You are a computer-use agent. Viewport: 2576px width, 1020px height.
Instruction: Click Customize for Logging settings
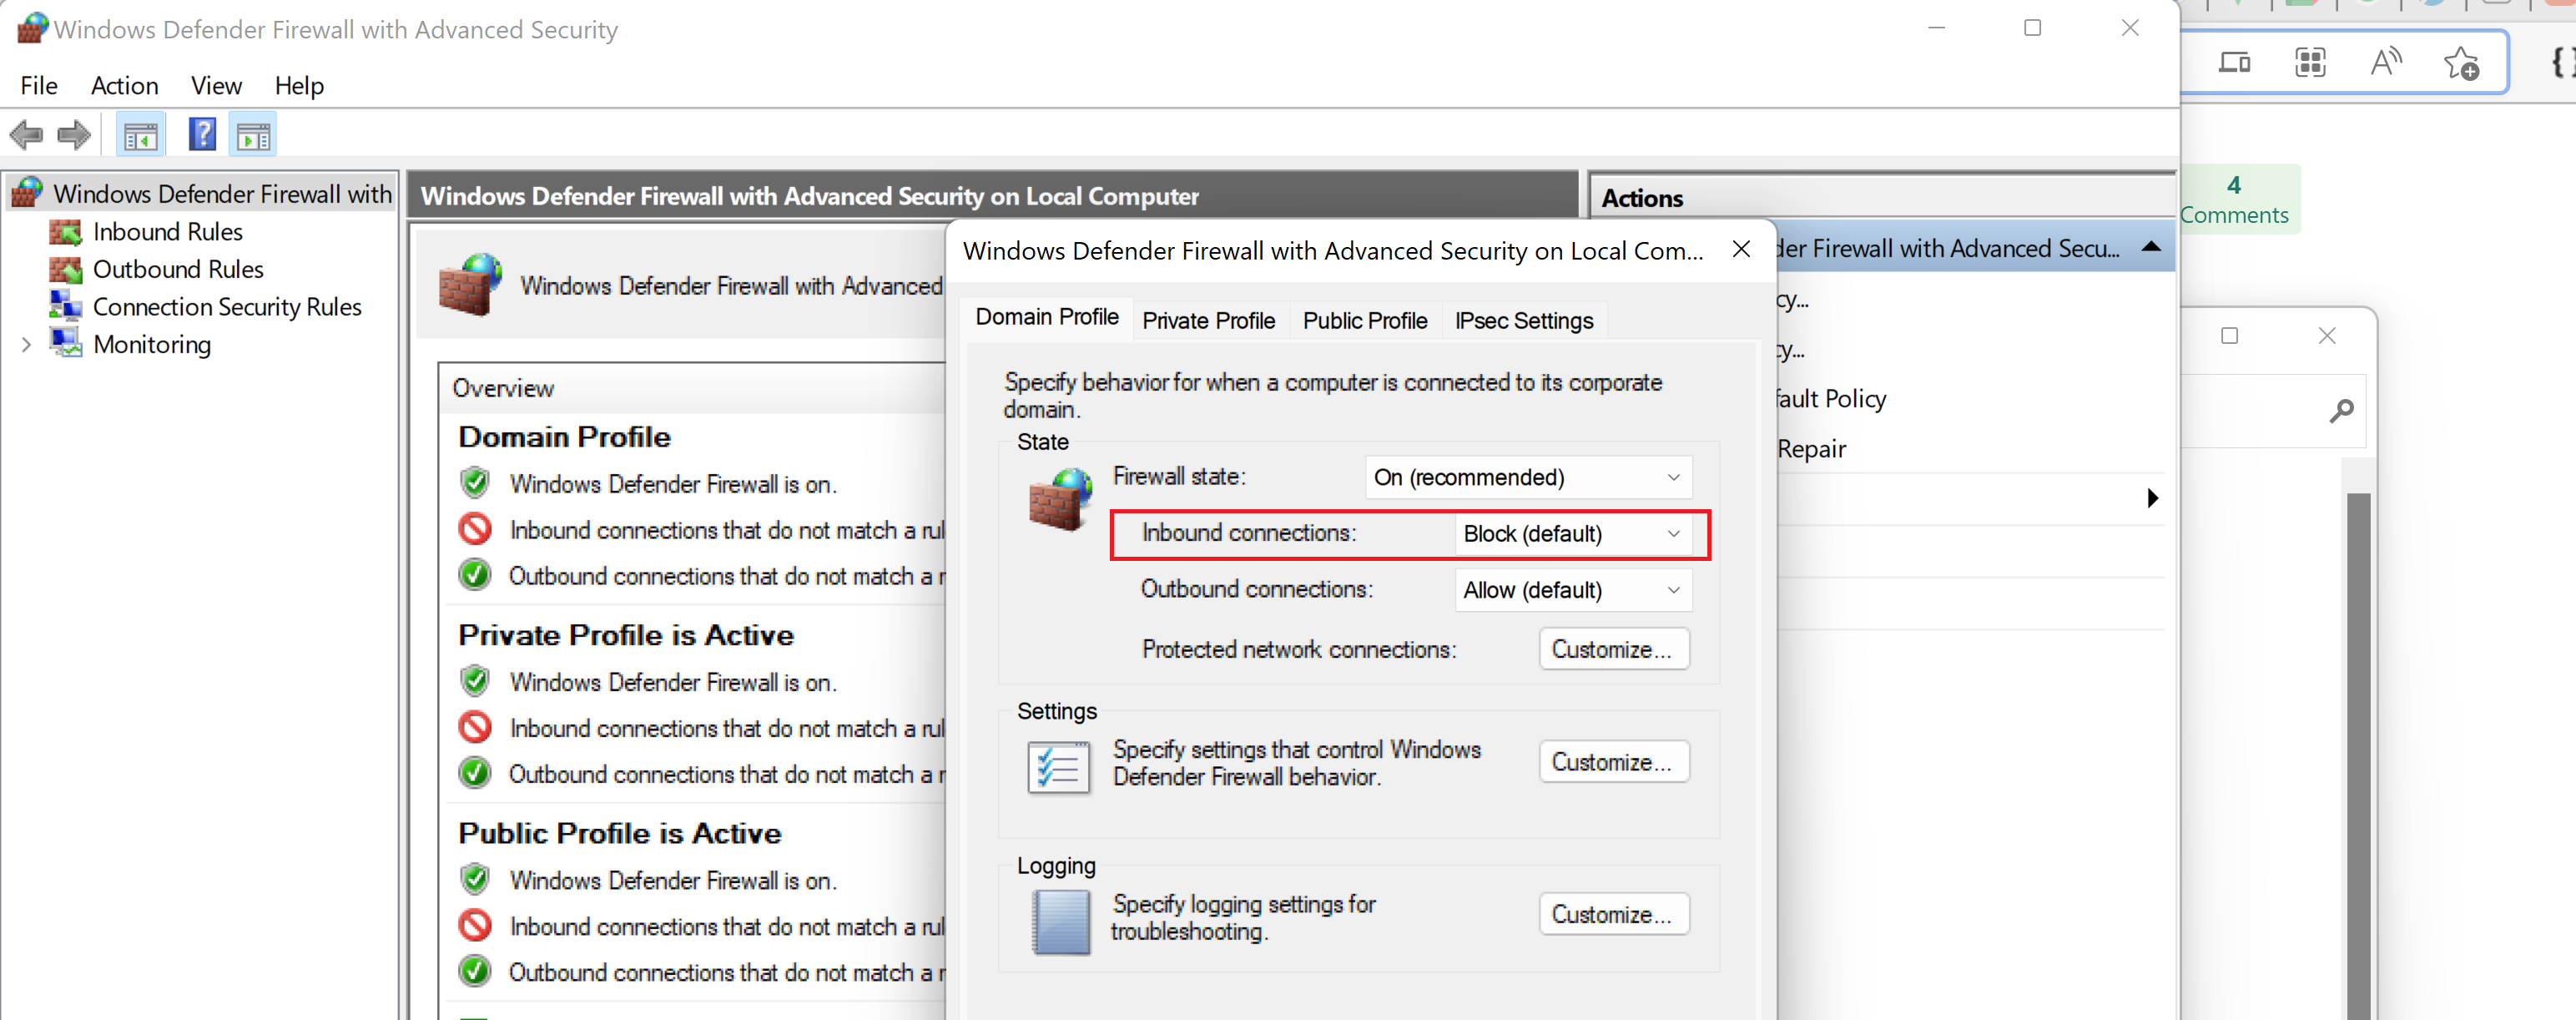(x=1612, y=914)
